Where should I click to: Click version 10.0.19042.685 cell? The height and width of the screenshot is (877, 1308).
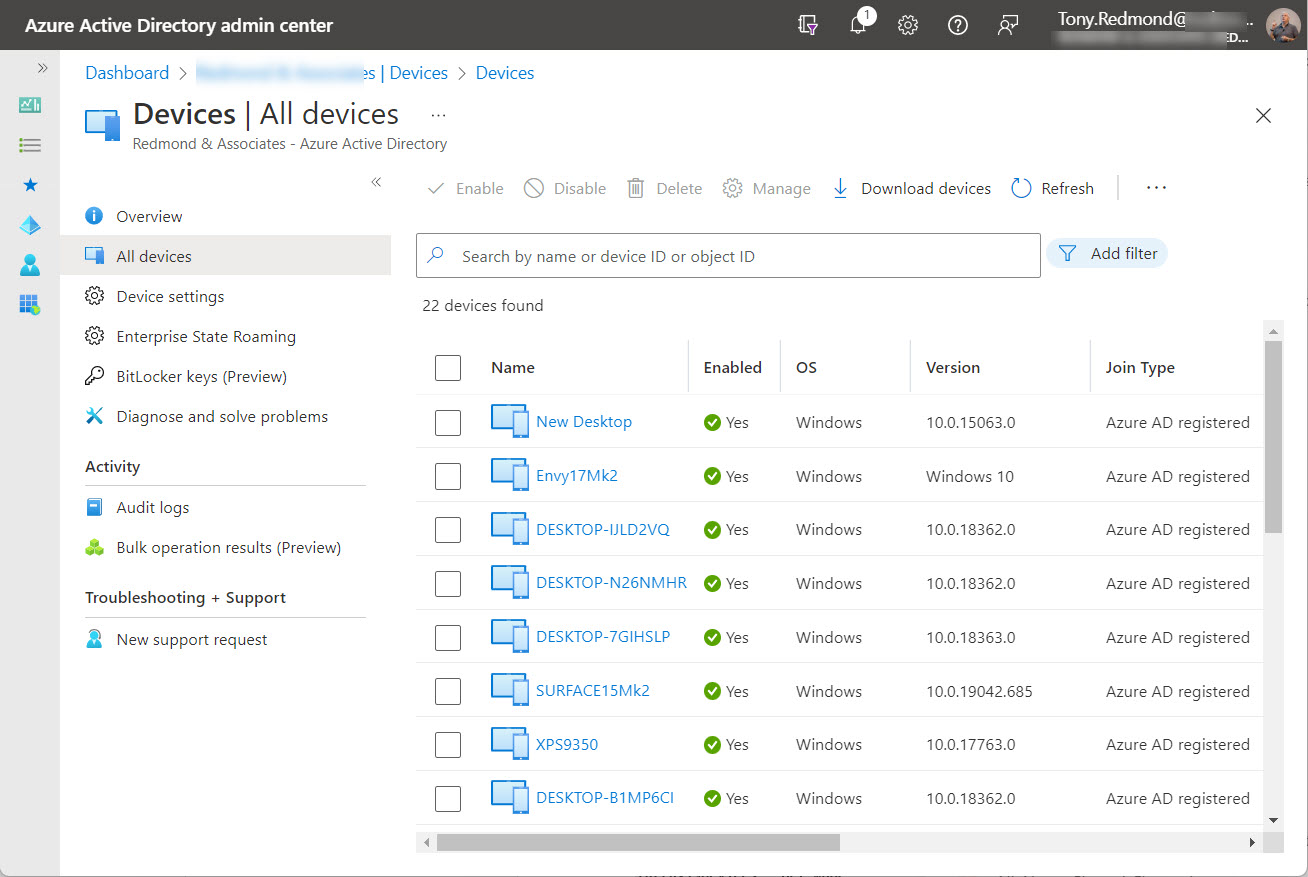(x=979, y=691)
